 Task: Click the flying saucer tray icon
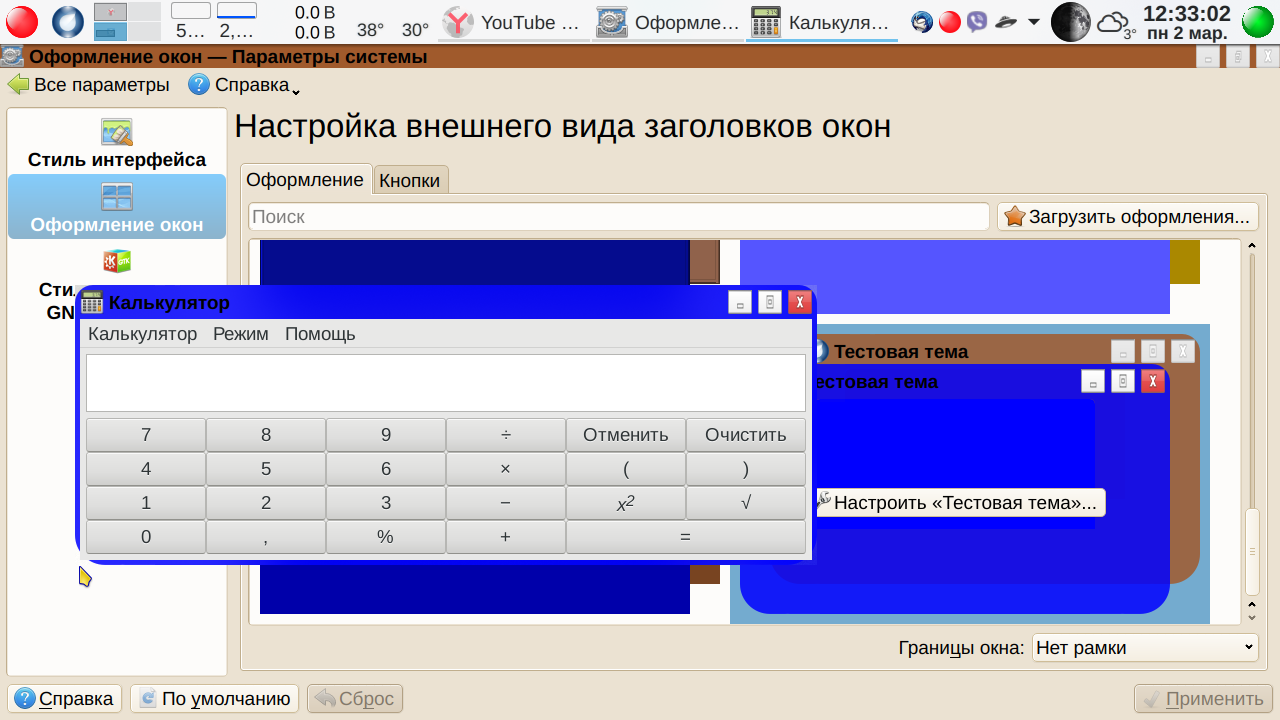(1006, 22)
